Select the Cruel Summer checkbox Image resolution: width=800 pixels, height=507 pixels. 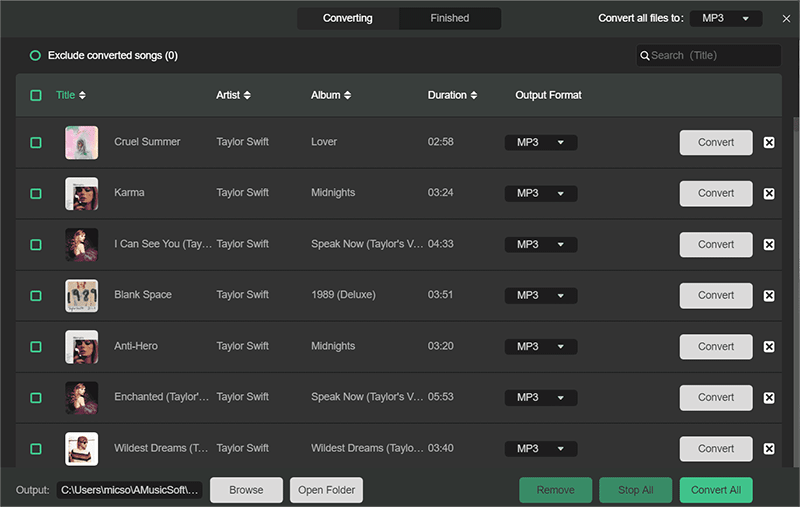pyautogui.click(x=36, y=142)
